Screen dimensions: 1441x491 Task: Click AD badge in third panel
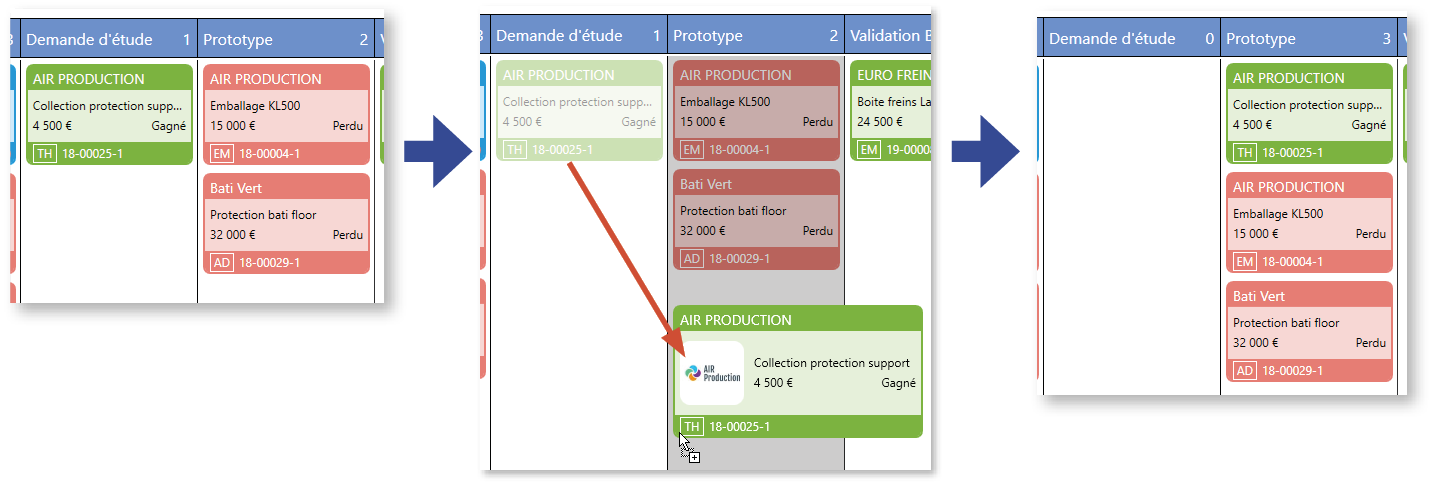click(1244, 371)
